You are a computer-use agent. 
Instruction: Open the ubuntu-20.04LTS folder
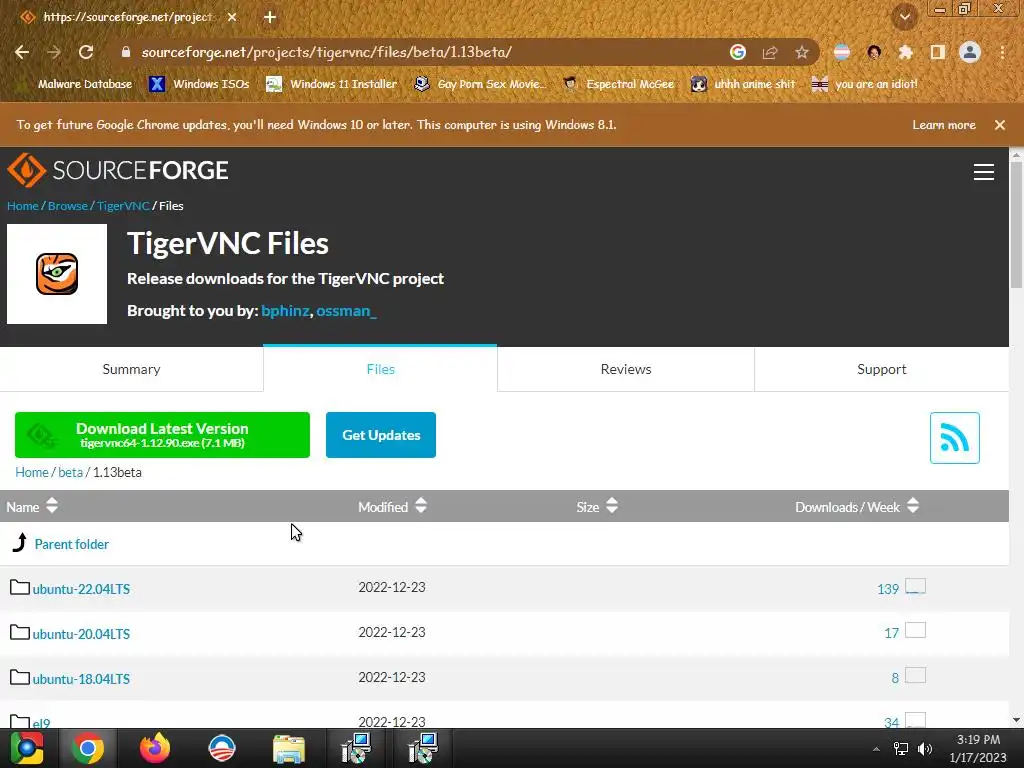[x=82, y=634]
